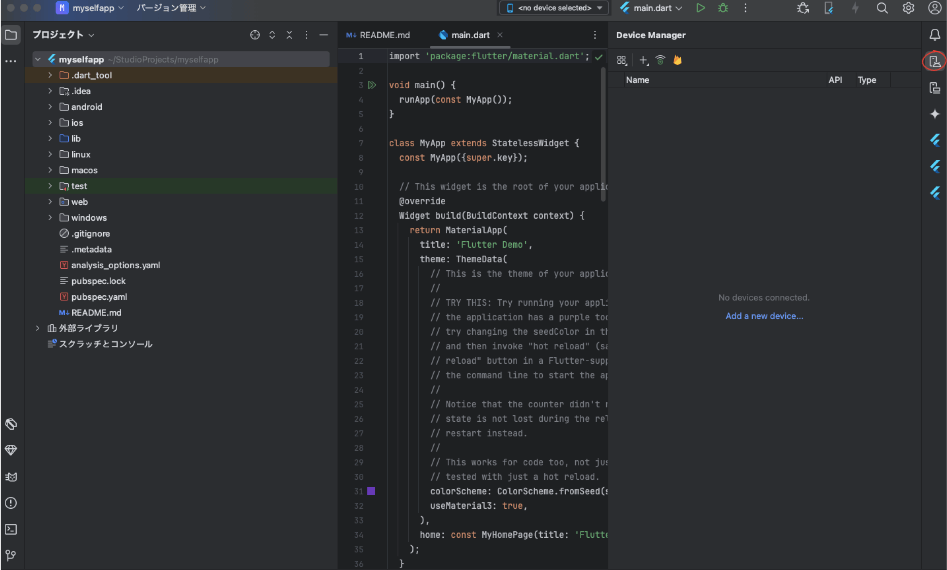Open Running Devices icon in right sidebar

tap(934, 88)
